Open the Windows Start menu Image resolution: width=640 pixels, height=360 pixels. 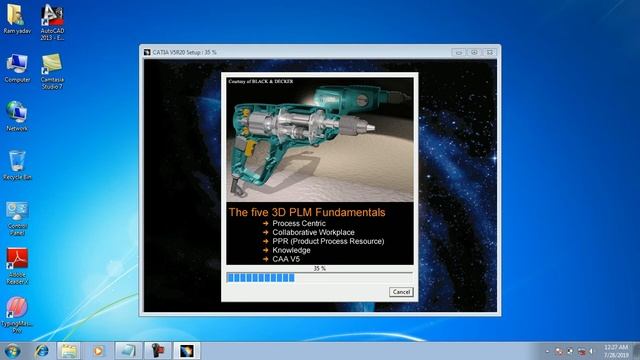coord(12,351)
